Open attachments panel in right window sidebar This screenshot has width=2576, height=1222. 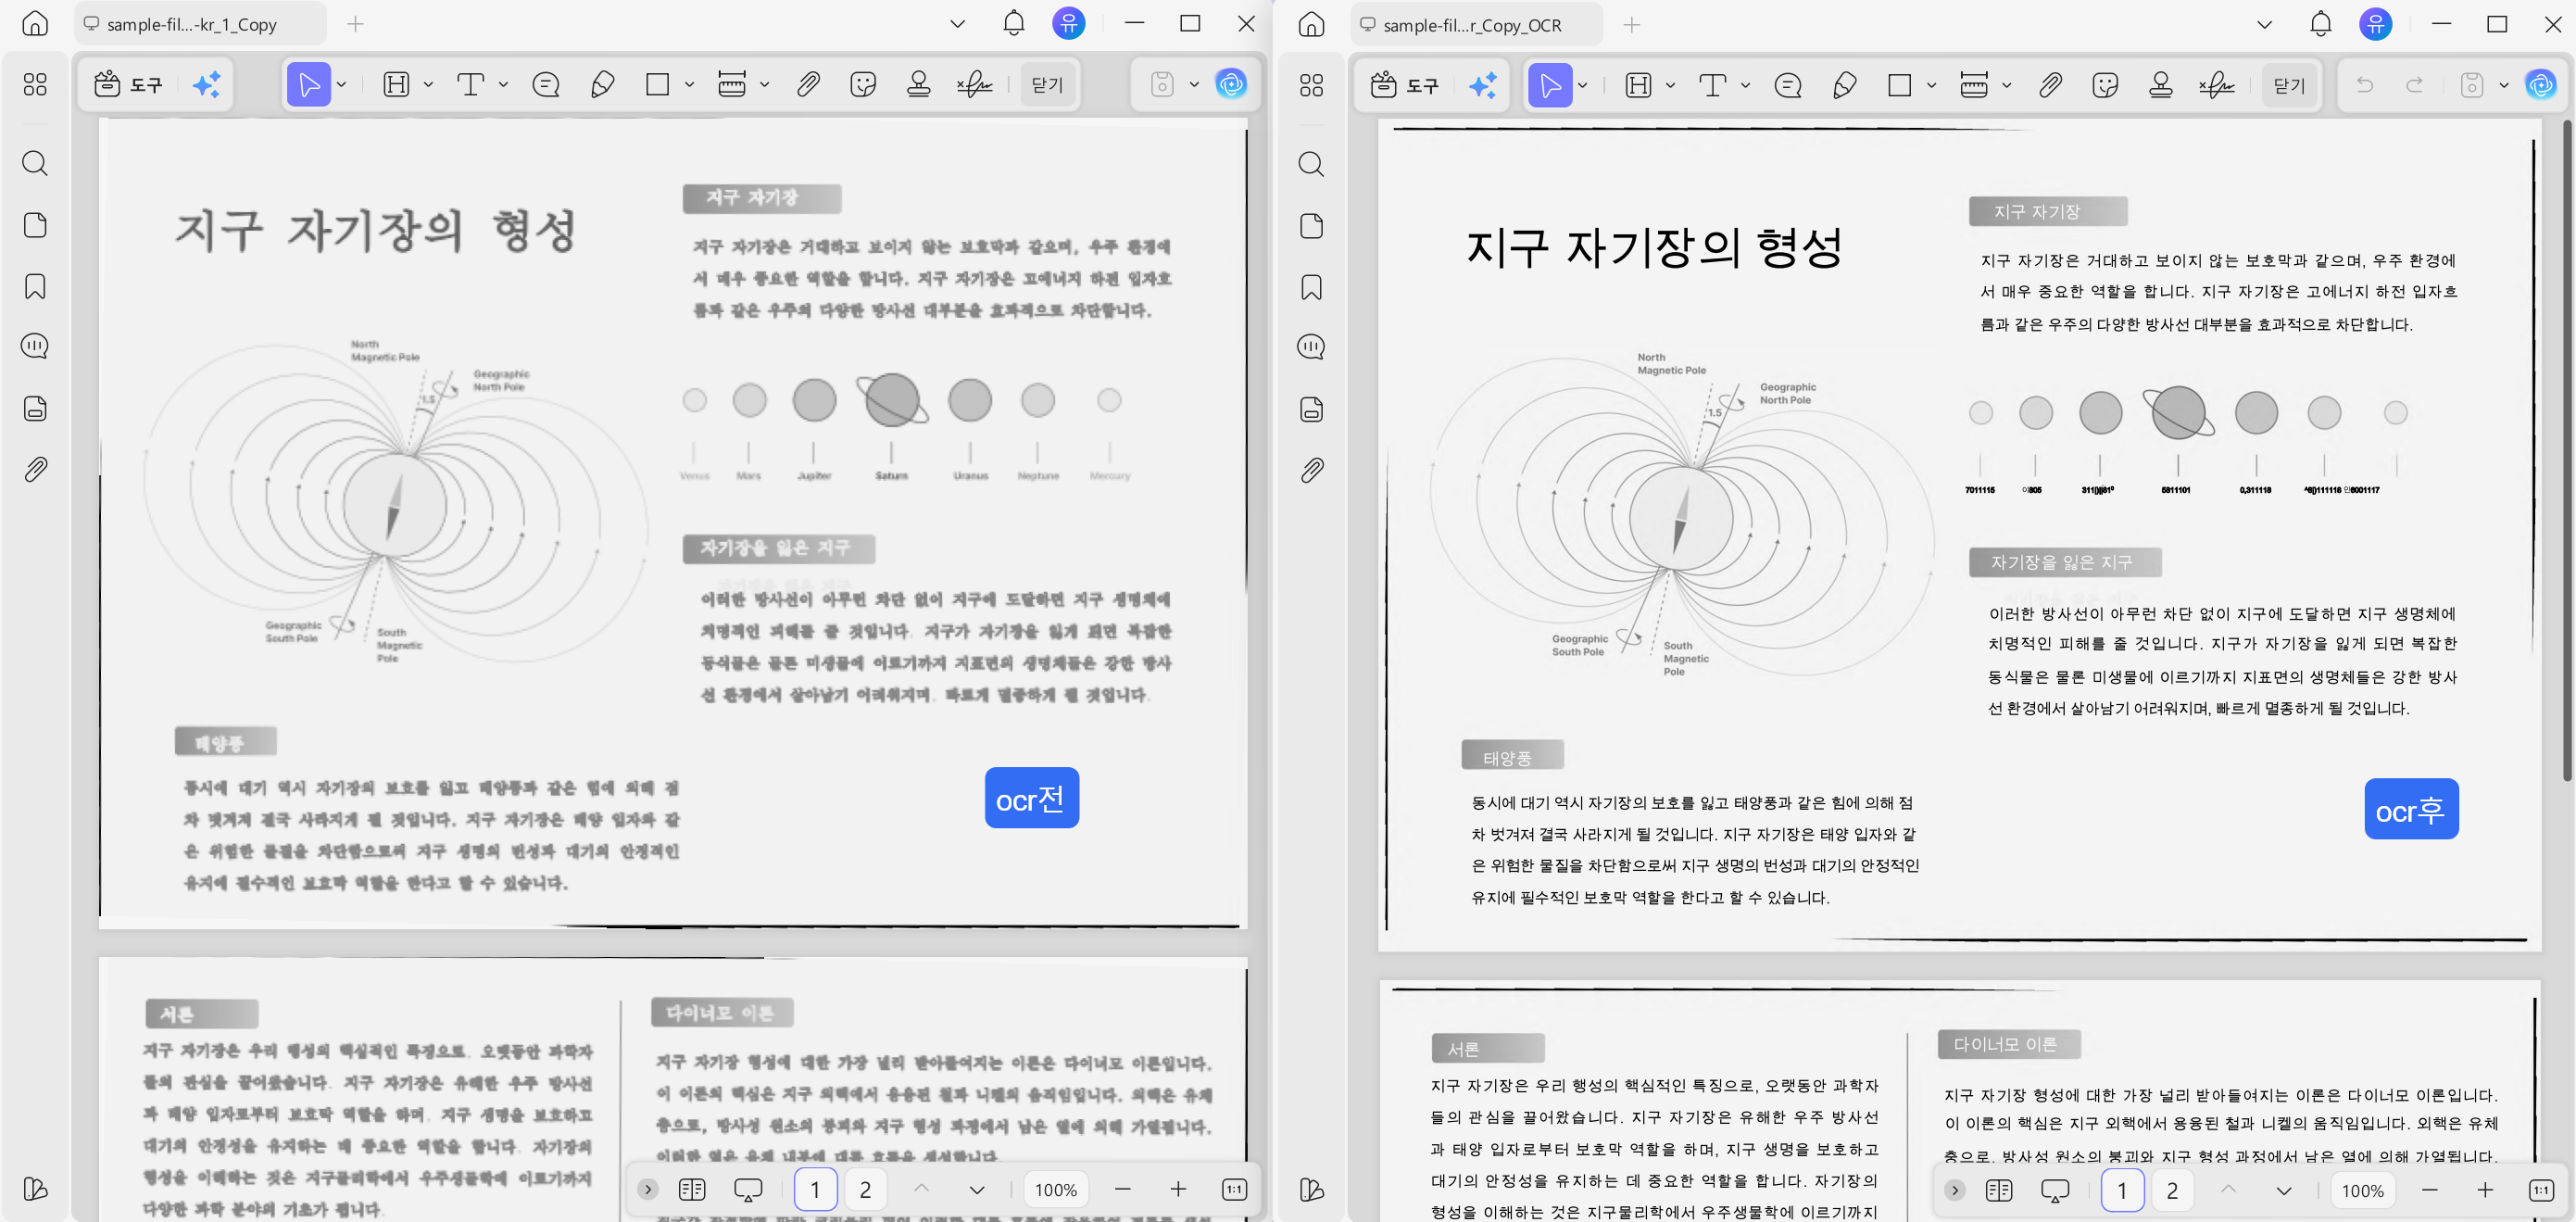(1311, 470)
